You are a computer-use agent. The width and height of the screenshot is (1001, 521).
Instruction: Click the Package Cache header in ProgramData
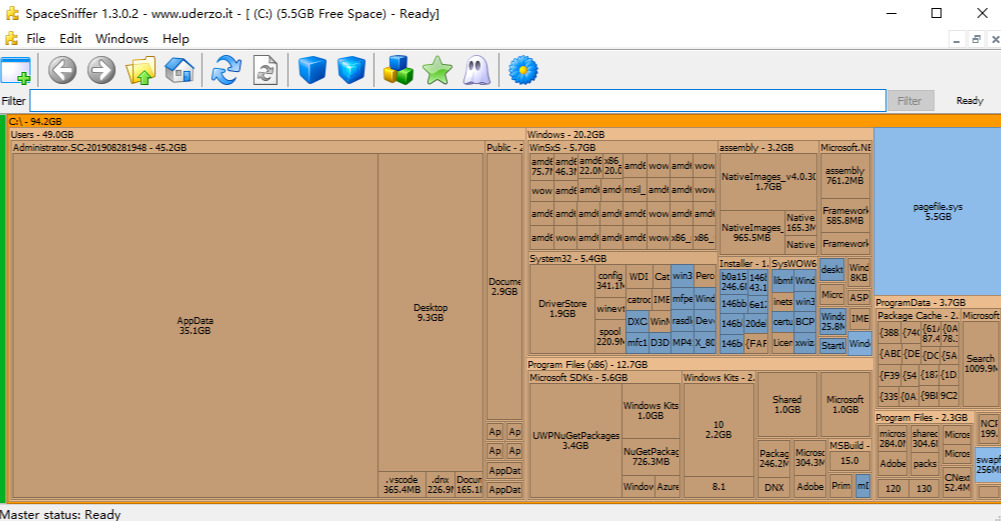pyautogui.click(x=918, y=315)
